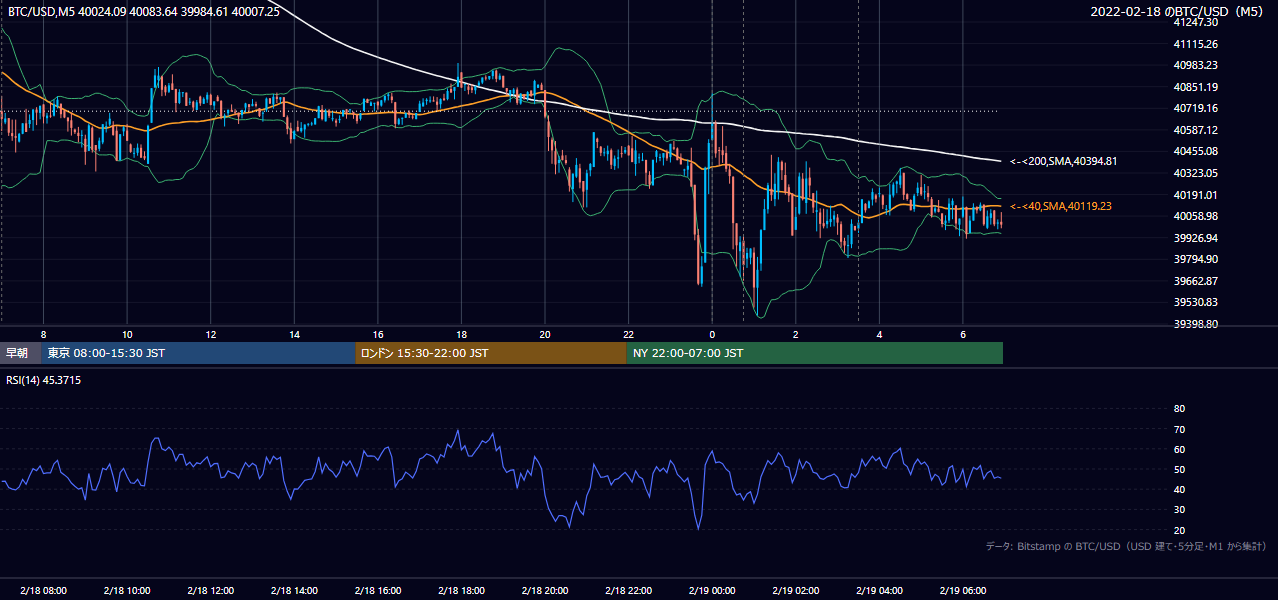
Task: Click hour label 20 under price chart
Action: pos(545,334)
